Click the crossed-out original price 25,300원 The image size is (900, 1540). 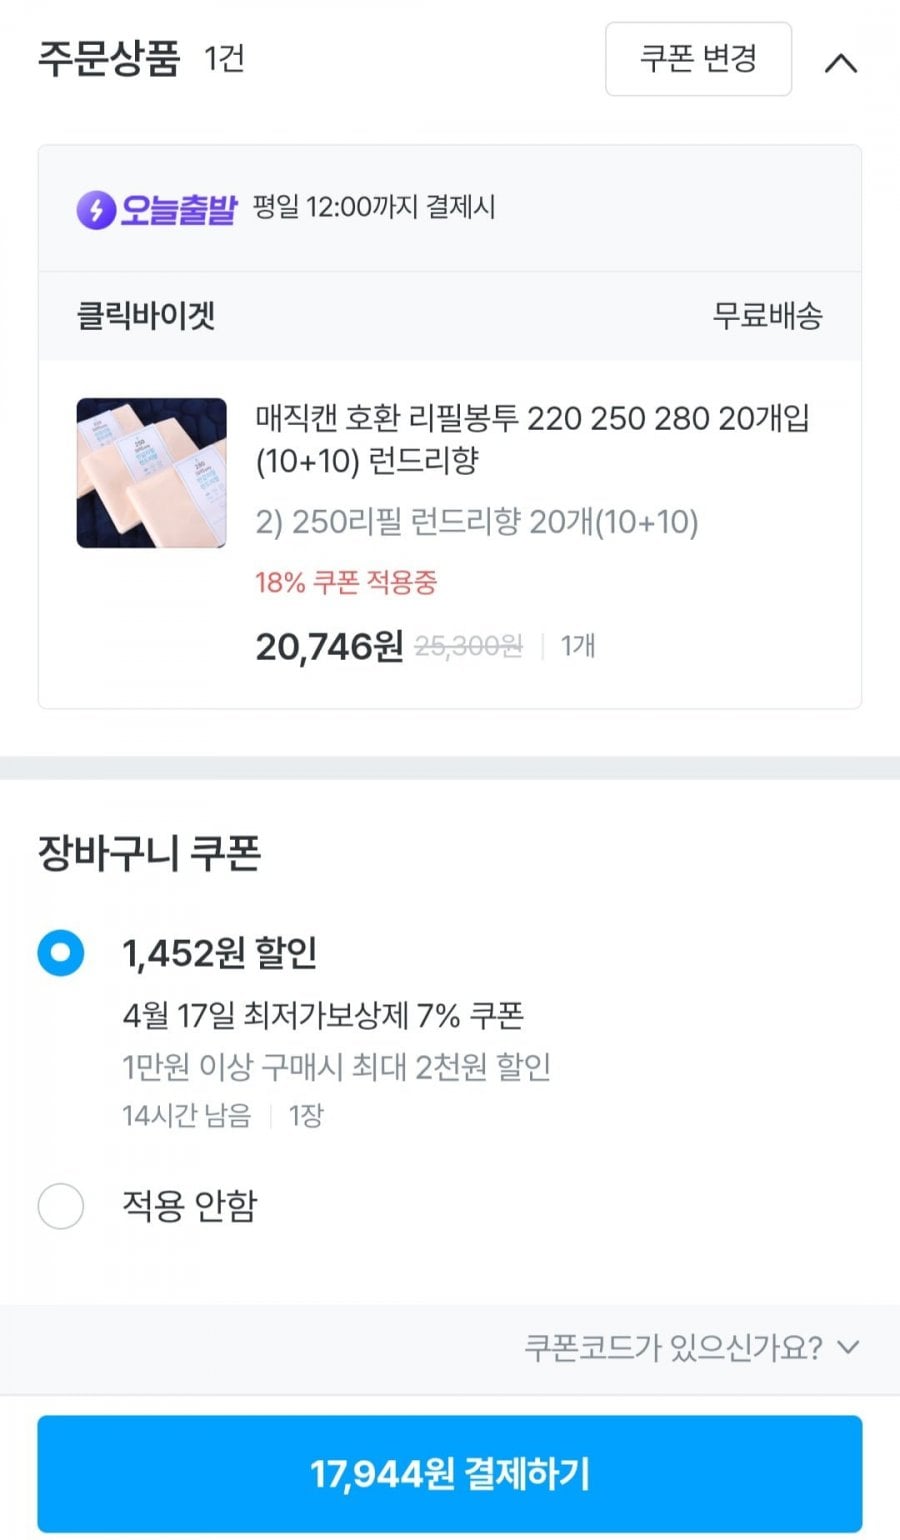pos(468,647)
